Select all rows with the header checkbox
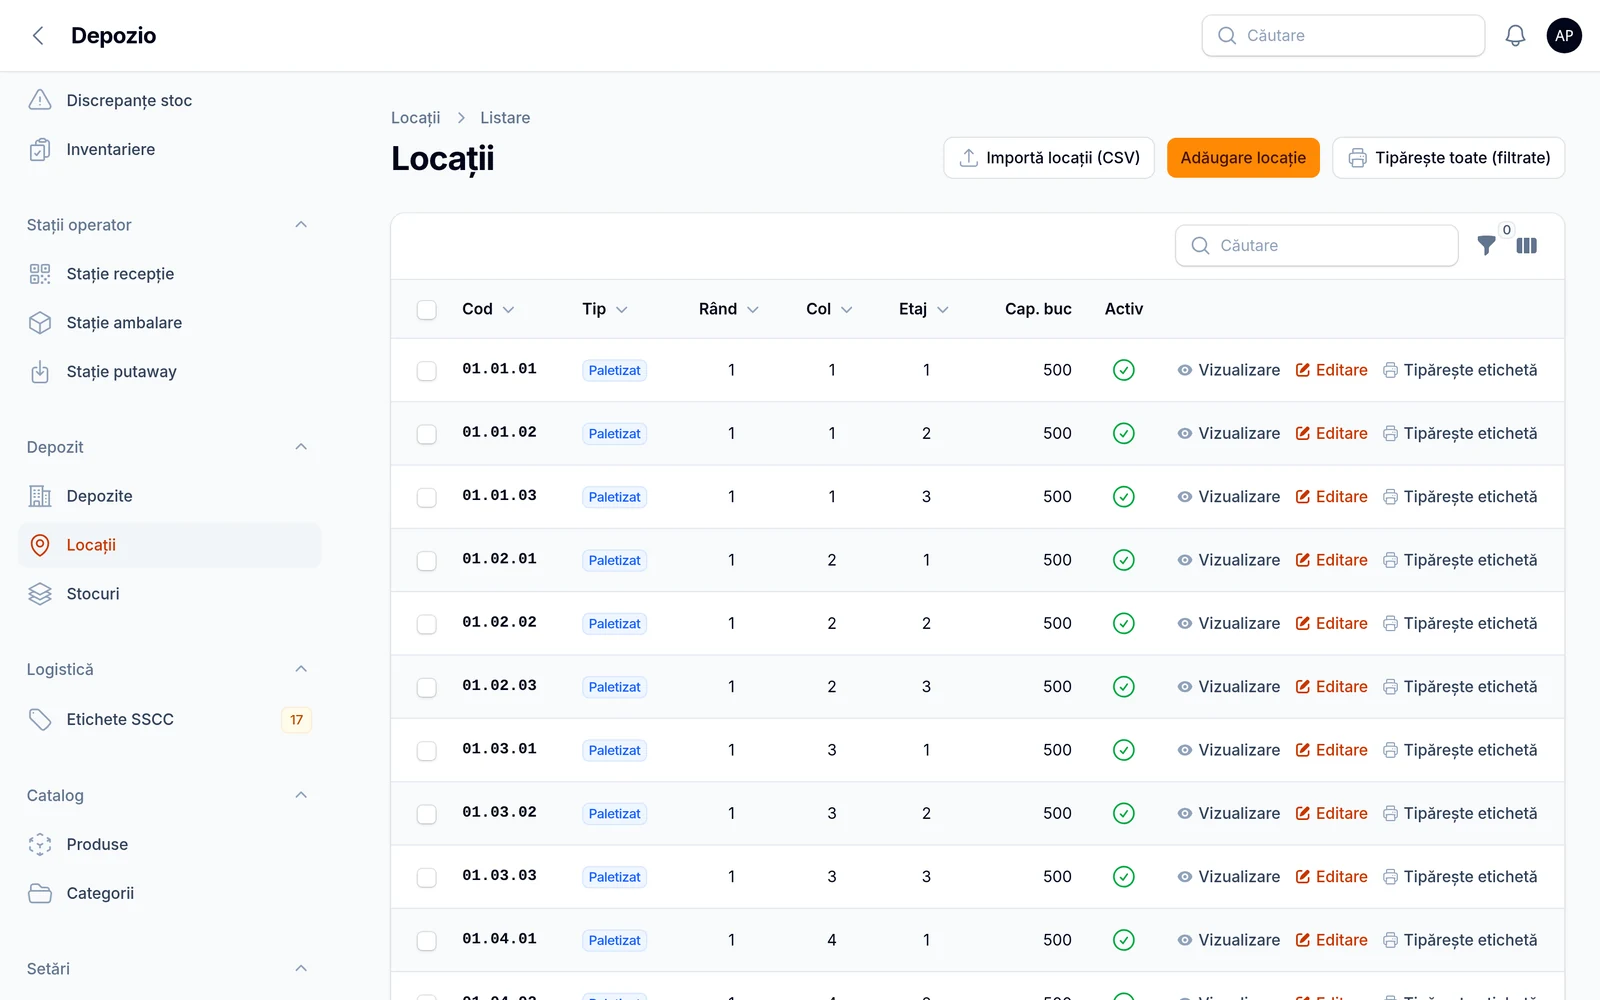Image resolution: width=1600 pixels, height=1000 pixels. [427, 310]
